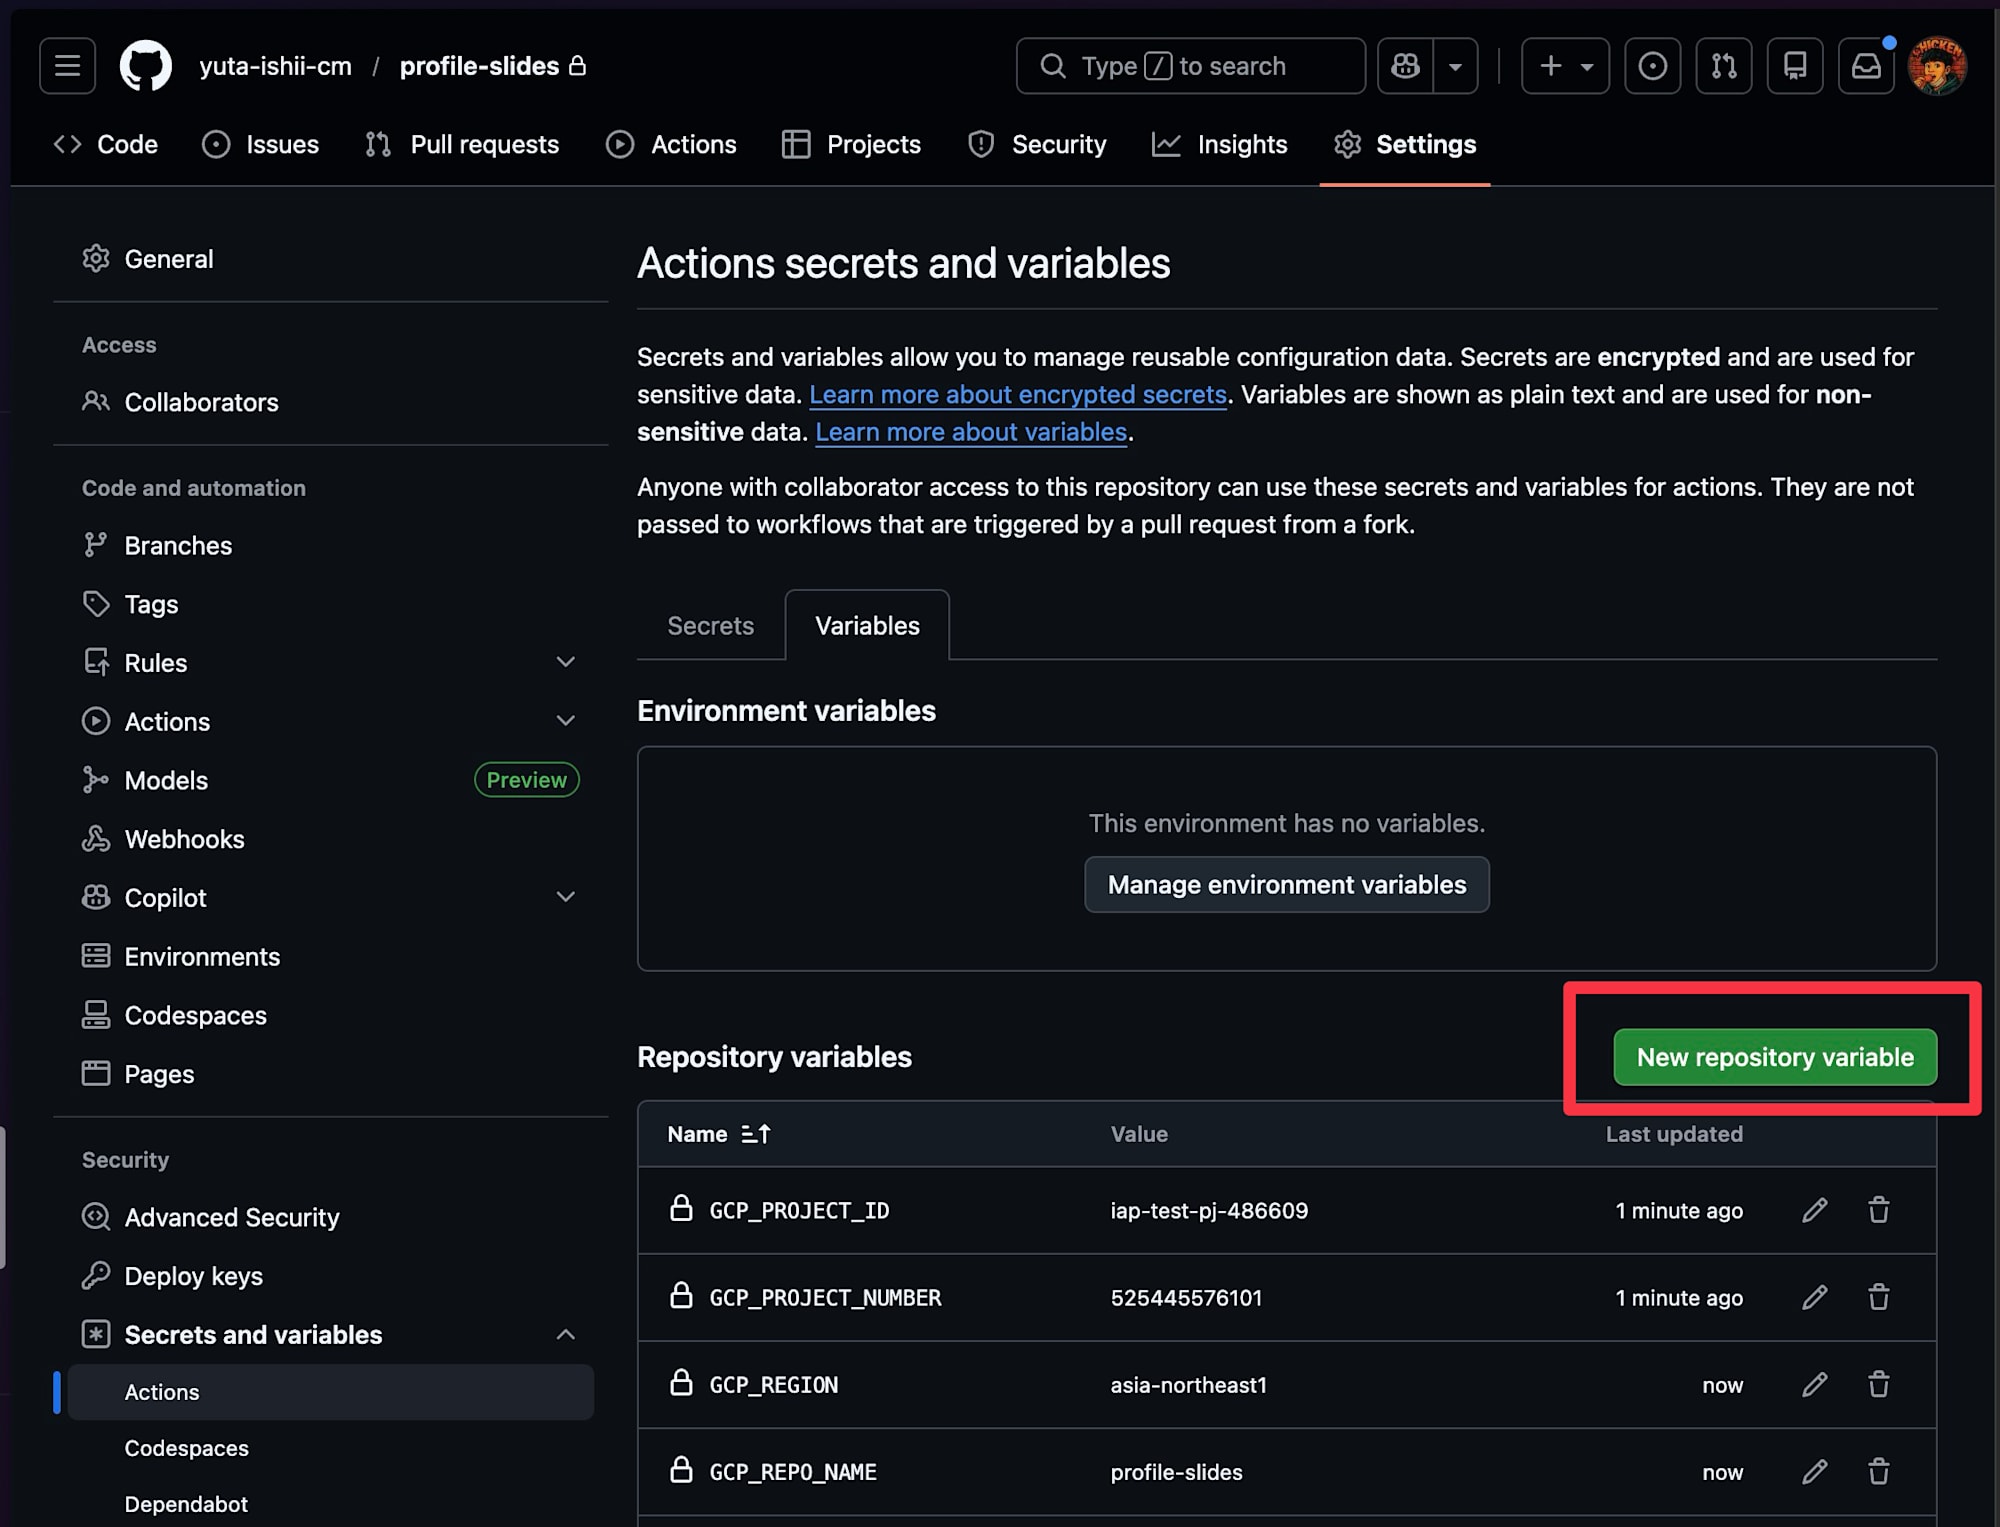
Task: Open Copilot chat icon in header
Action: tap(1405, 66)
